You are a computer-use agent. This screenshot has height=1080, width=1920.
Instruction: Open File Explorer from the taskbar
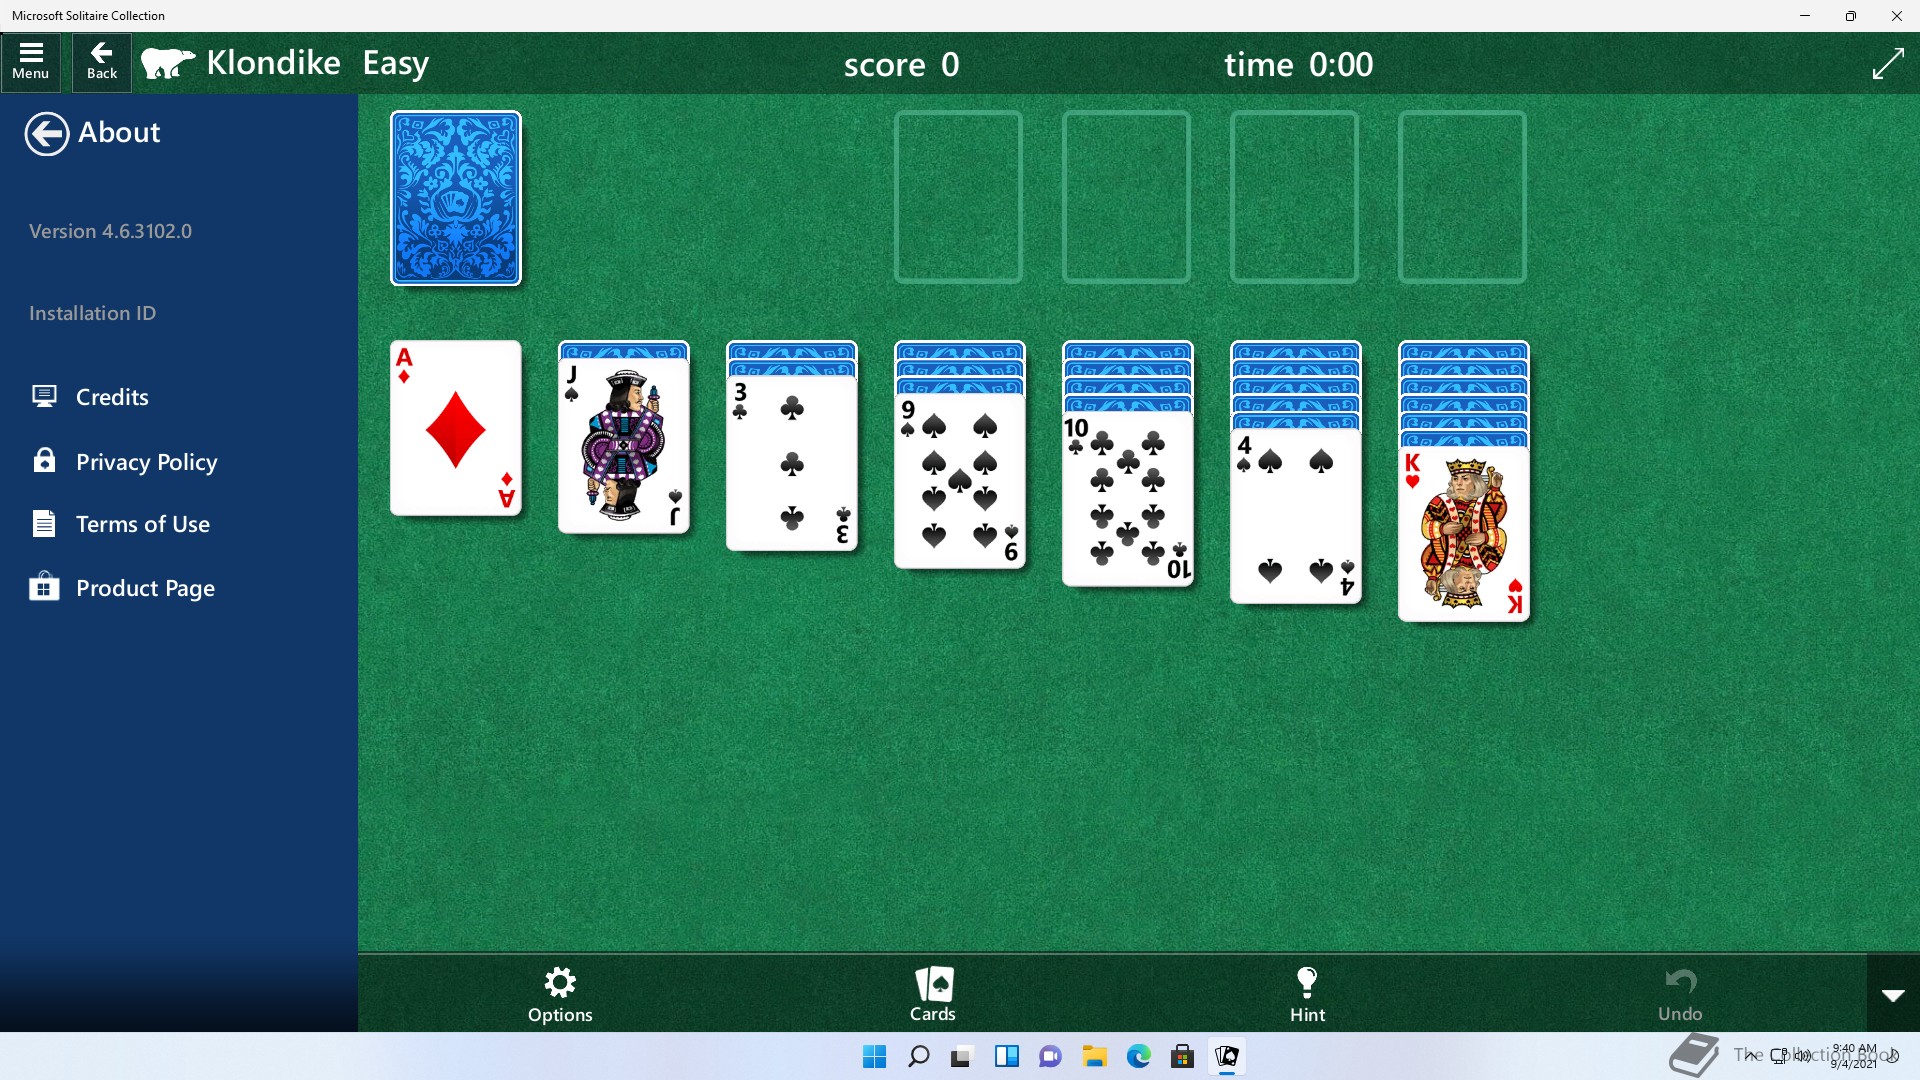click(x=1094, y=1056)
